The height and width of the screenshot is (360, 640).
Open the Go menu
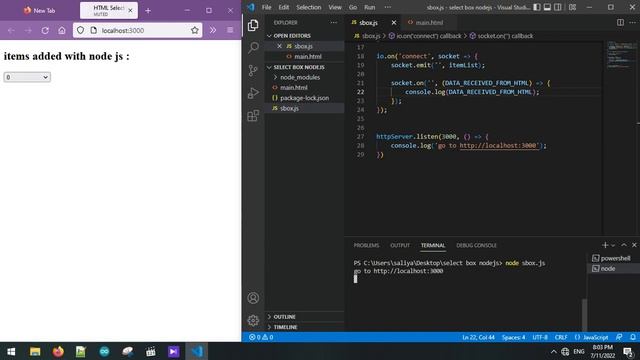coord(353,7)
